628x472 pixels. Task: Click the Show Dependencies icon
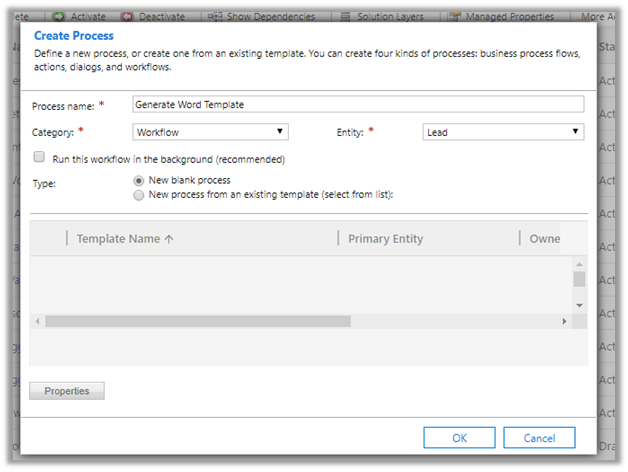click(215, 17)
